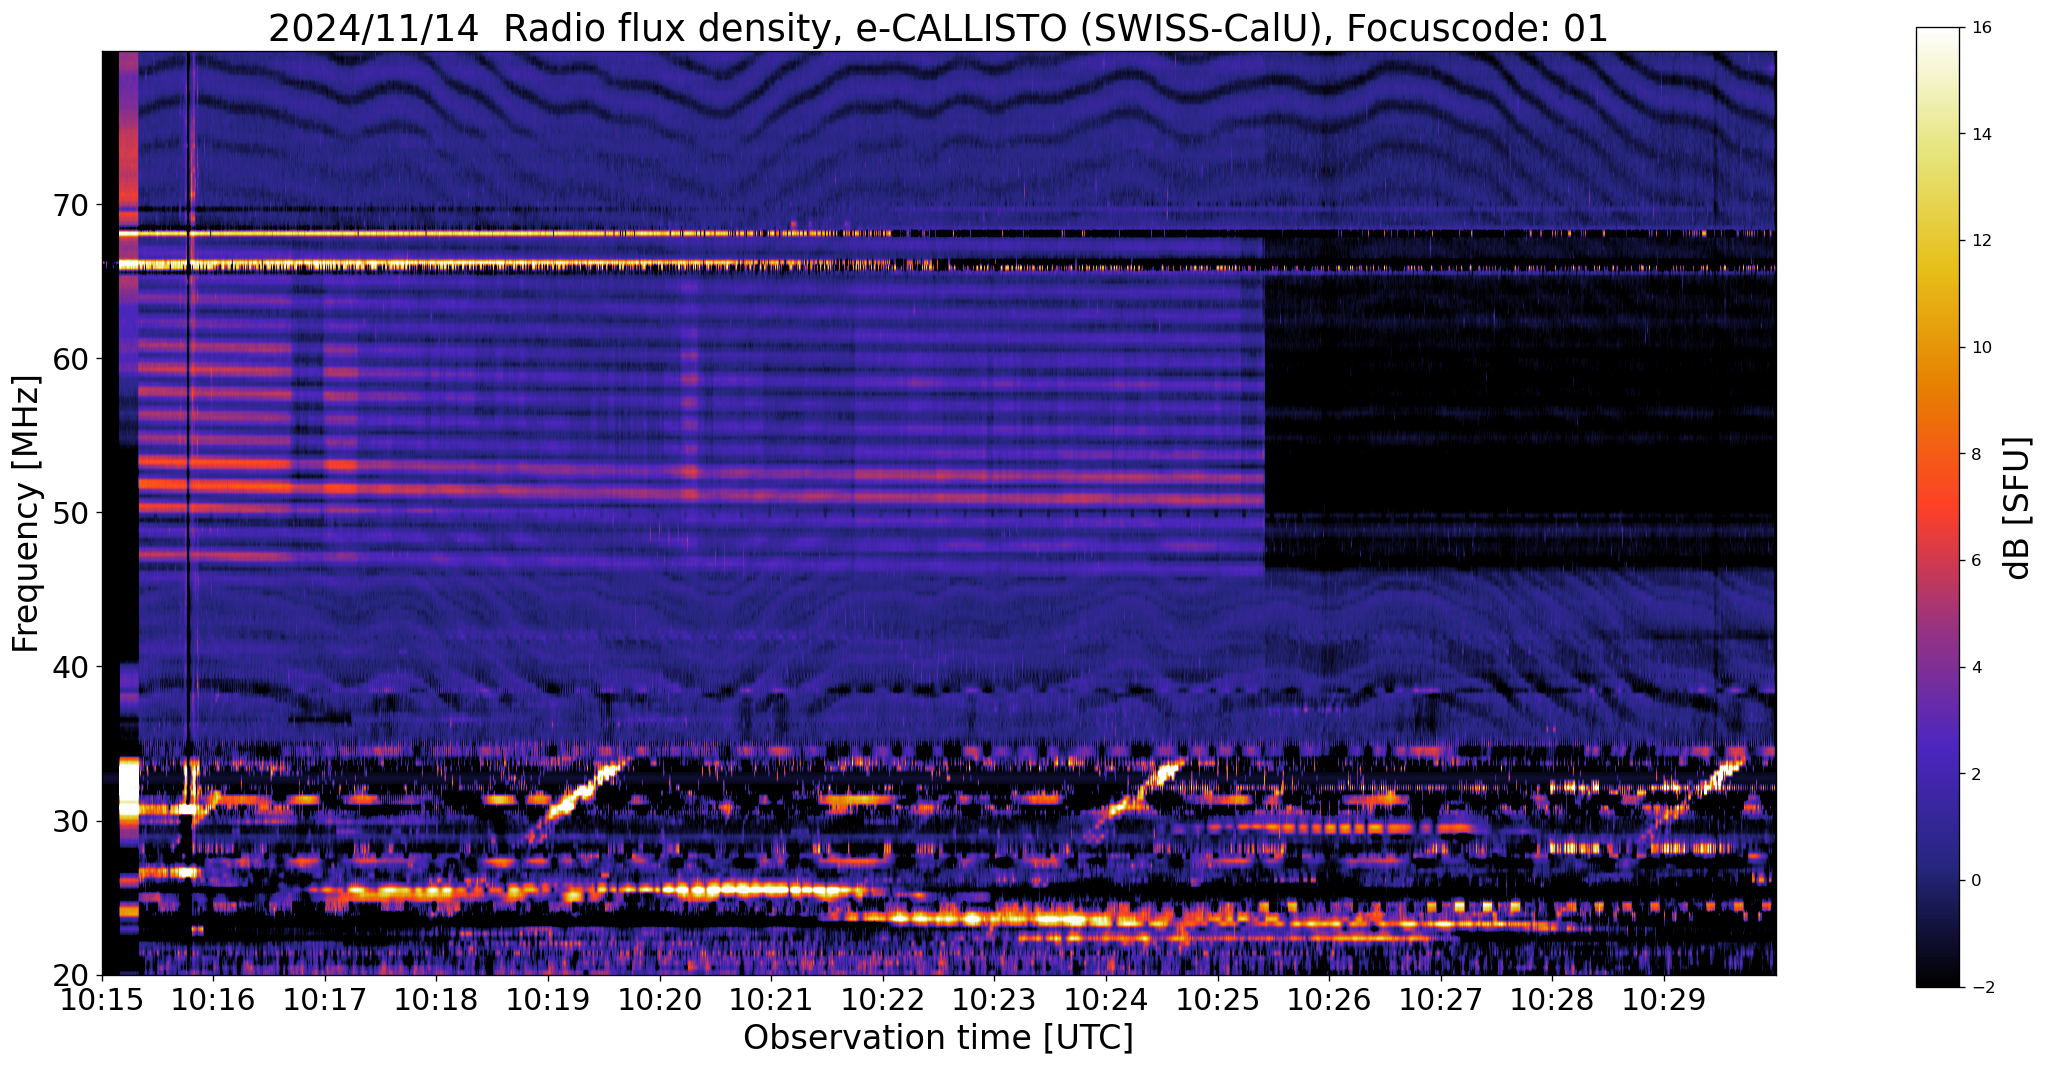Click the 10:15 time tick label
The image size is (2047, 1067).
click(102, 1001)
